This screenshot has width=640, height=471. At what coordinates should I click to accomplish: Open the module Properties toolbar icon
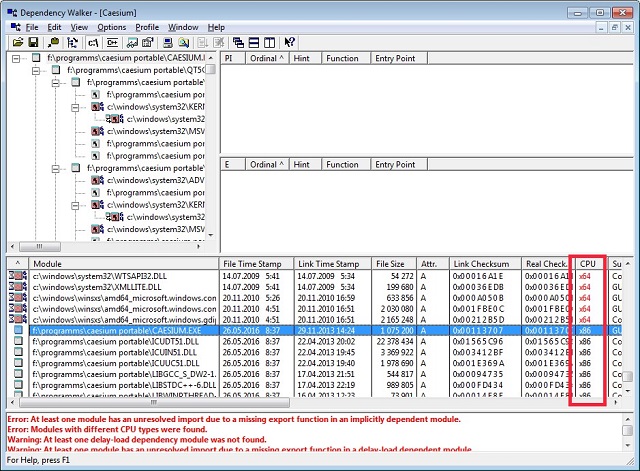click(147, 42)
